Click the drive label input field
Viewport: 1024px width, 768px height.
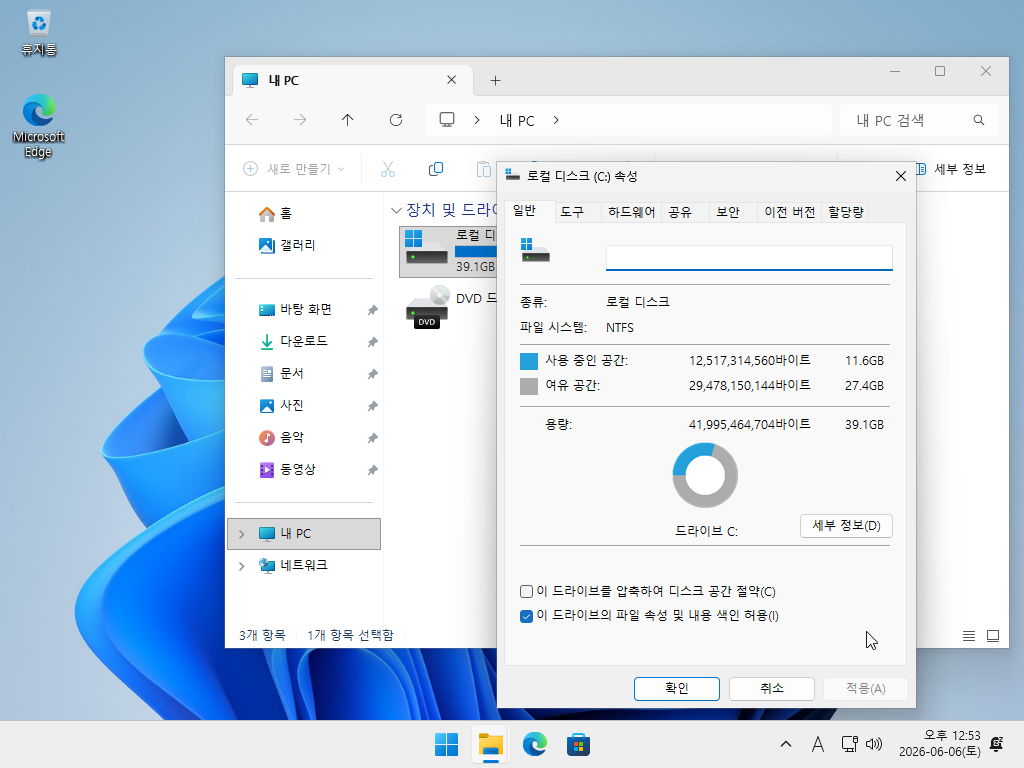(749, 257)
